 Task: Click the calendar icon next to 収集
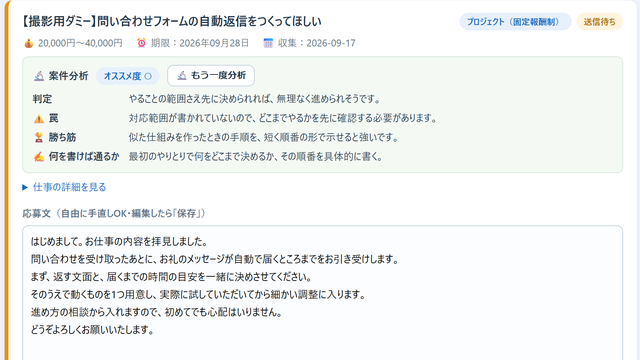pyautogui.click(x=268, y=43)
